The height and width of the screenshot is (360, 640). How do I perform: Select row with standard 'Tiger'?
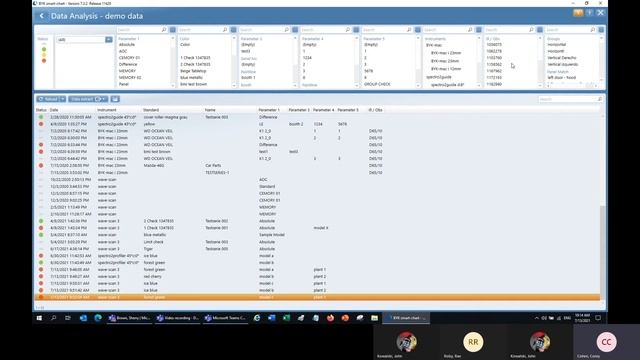click(318, 249)
